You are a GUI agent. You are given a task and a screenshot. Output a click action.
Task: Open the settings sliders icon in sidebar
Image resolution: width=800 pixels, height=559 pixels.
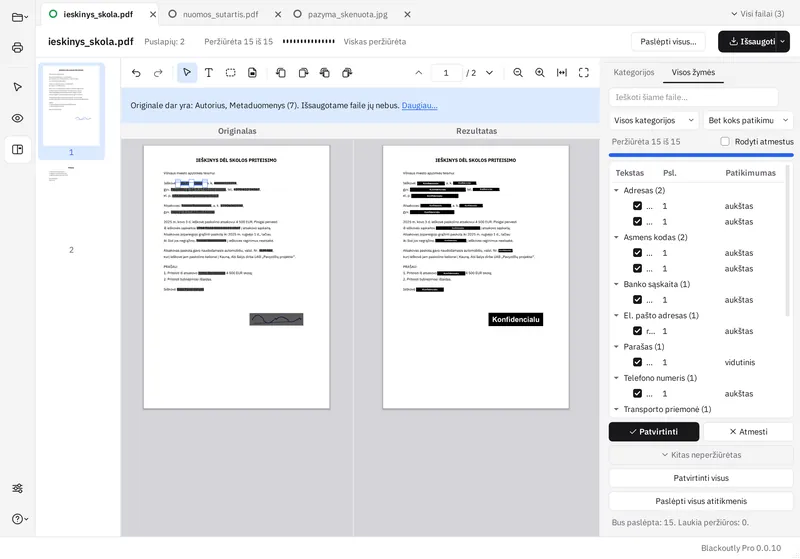(x=17, y=488)
